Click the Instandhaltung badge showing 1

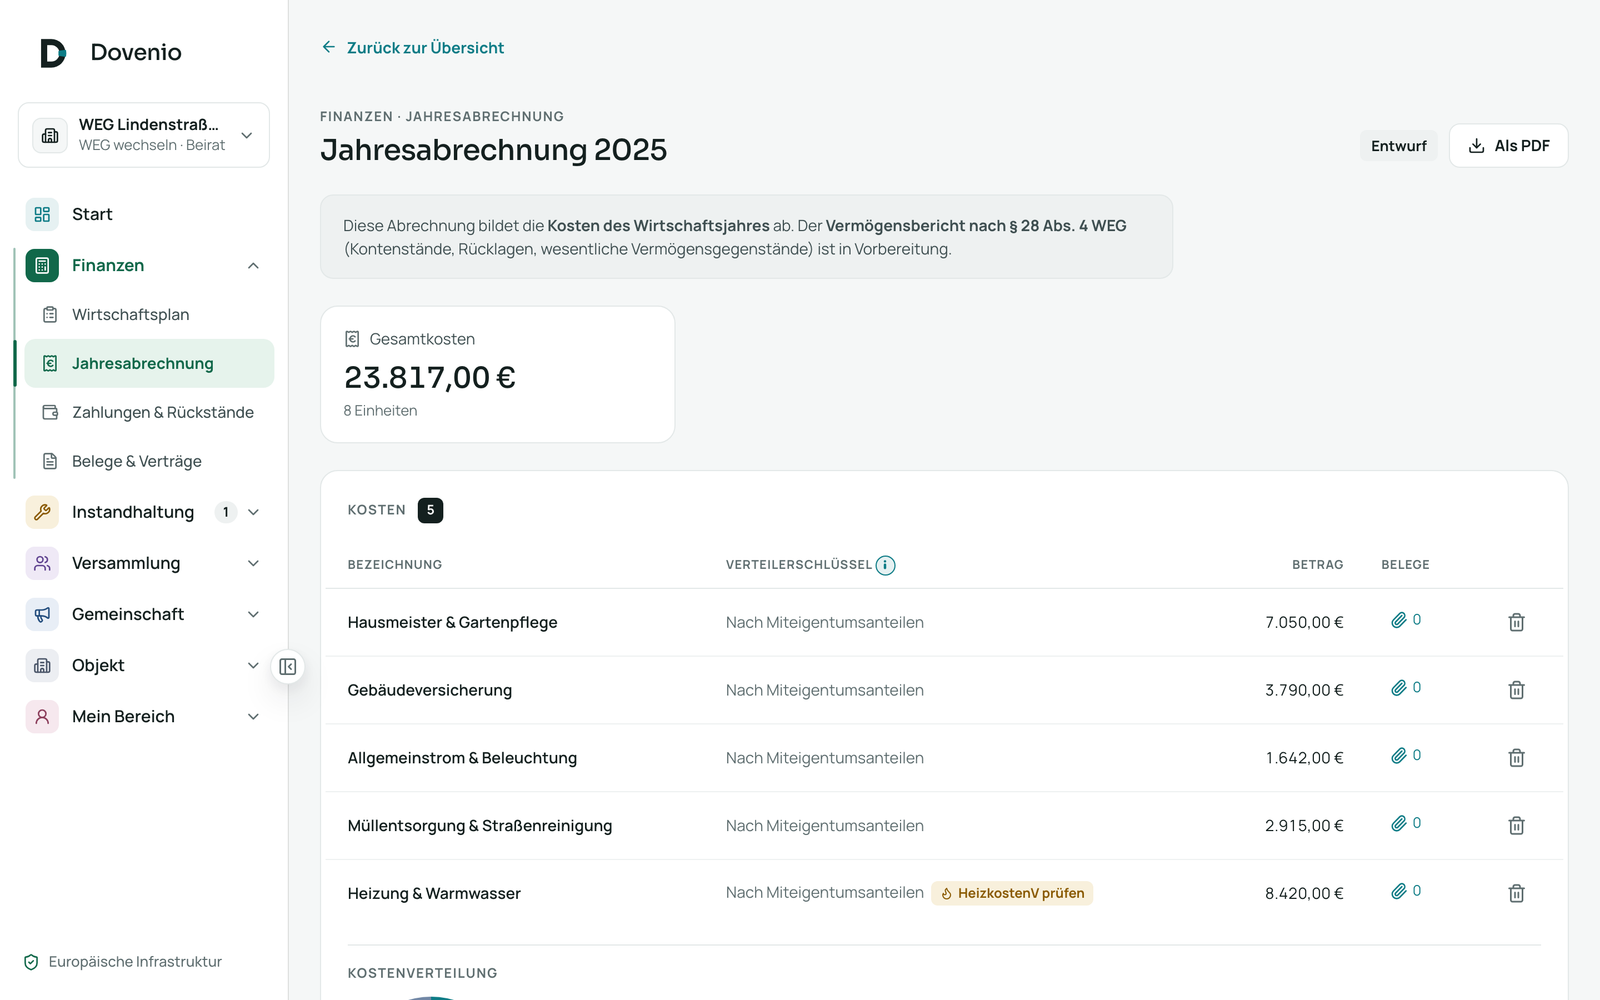226,512
